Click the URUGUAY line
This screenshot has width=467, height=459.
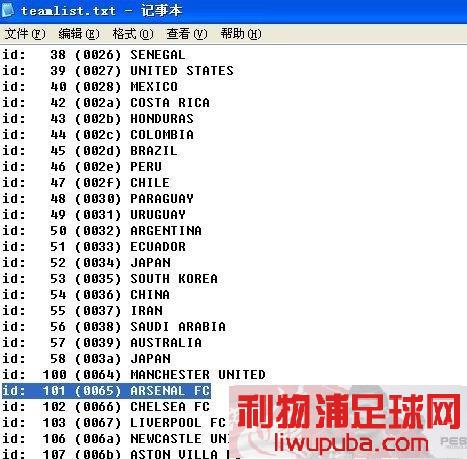[94, 215]
